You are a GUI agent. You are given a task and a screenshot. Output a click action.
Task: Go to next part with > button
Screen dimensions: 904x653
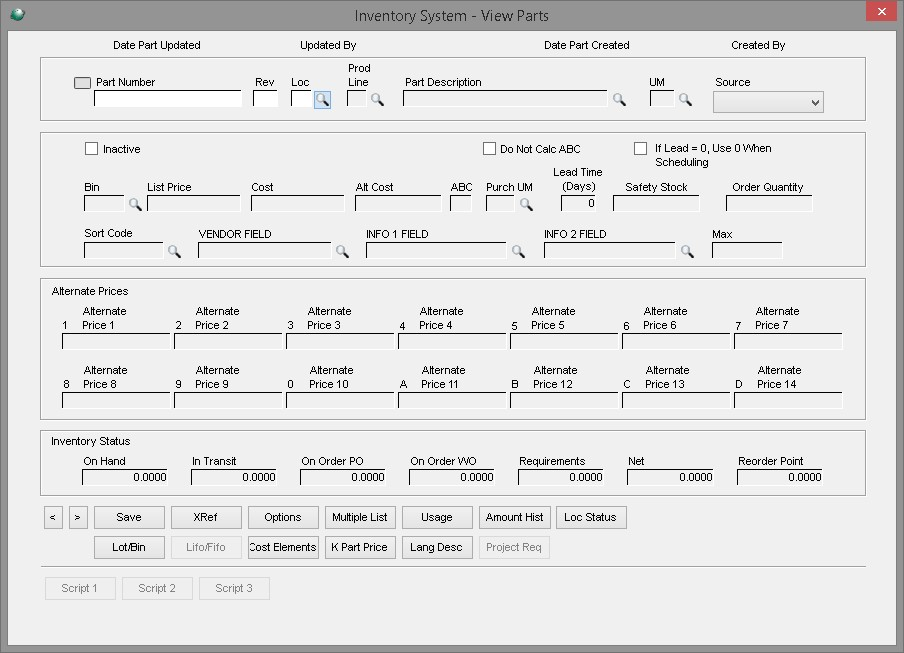(78, 518)
